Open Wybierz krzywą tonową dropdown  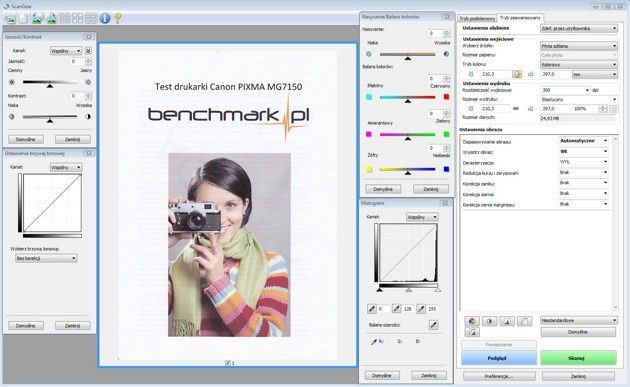(x=46, y=258)
